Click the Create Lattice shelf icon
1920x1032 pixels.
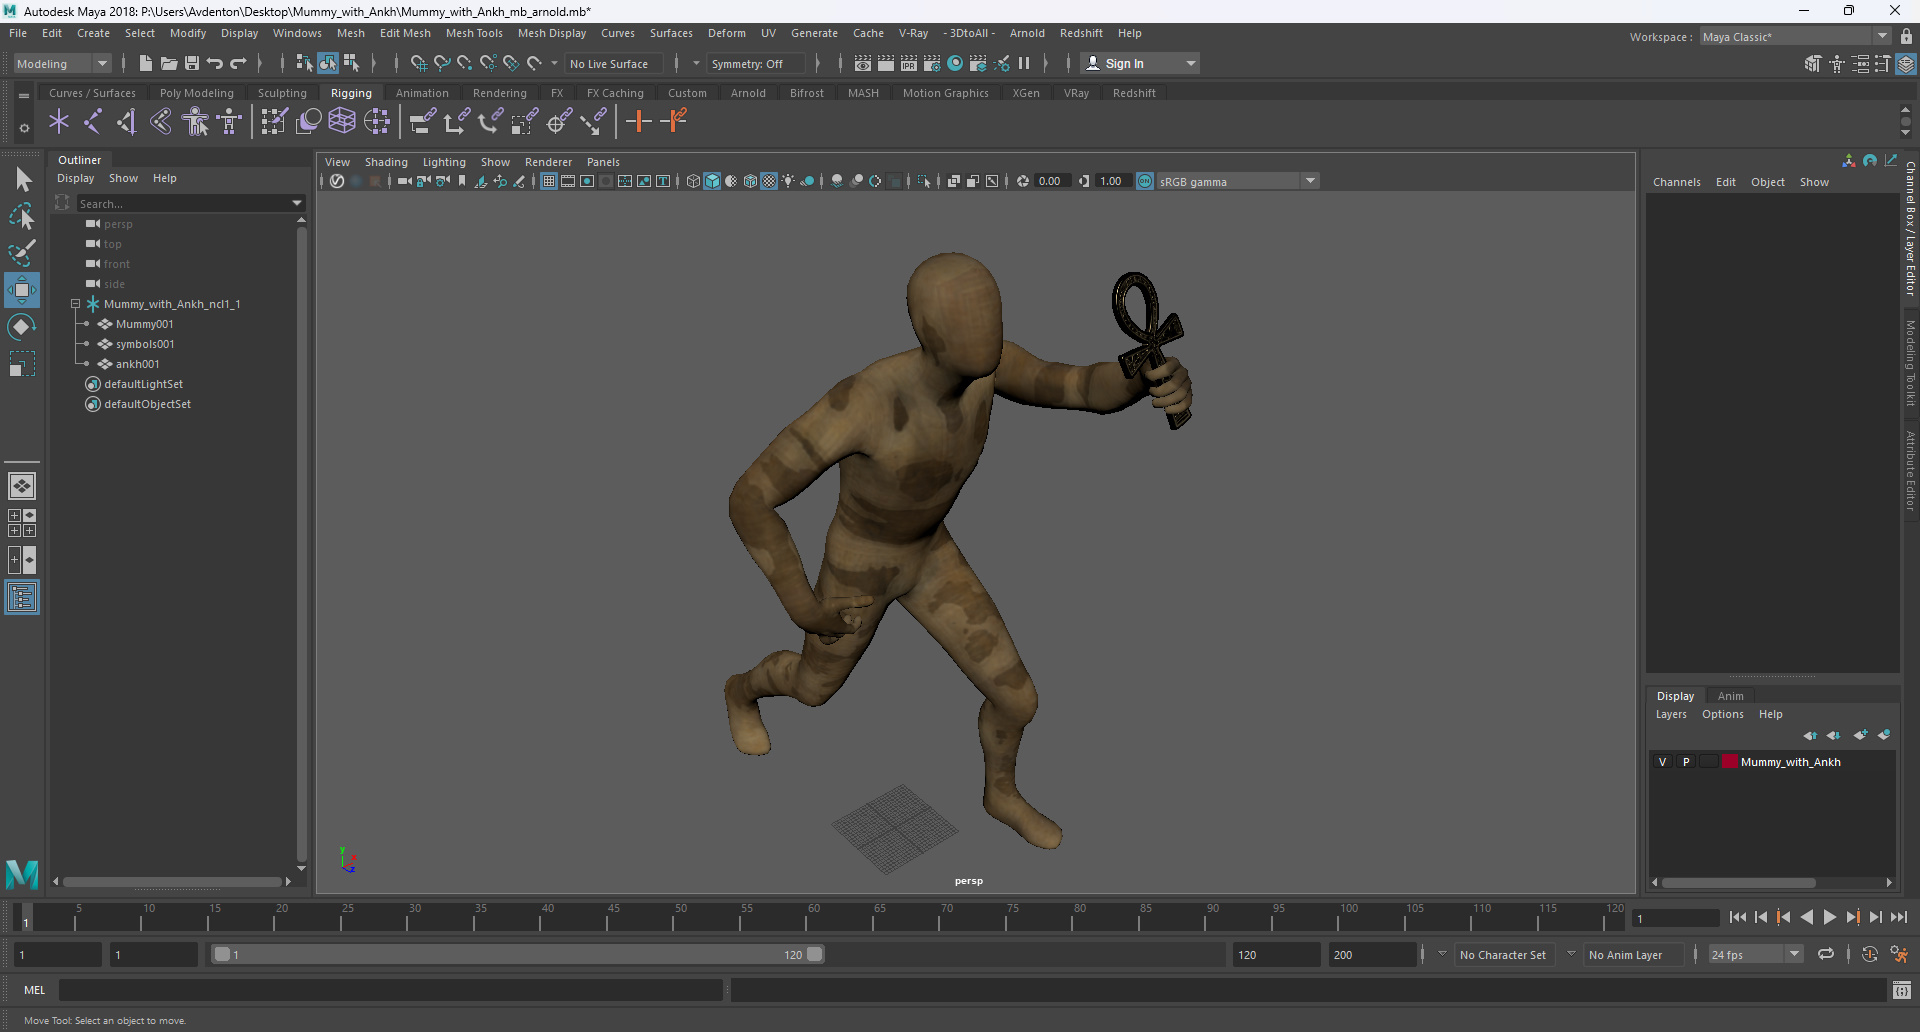342,122
